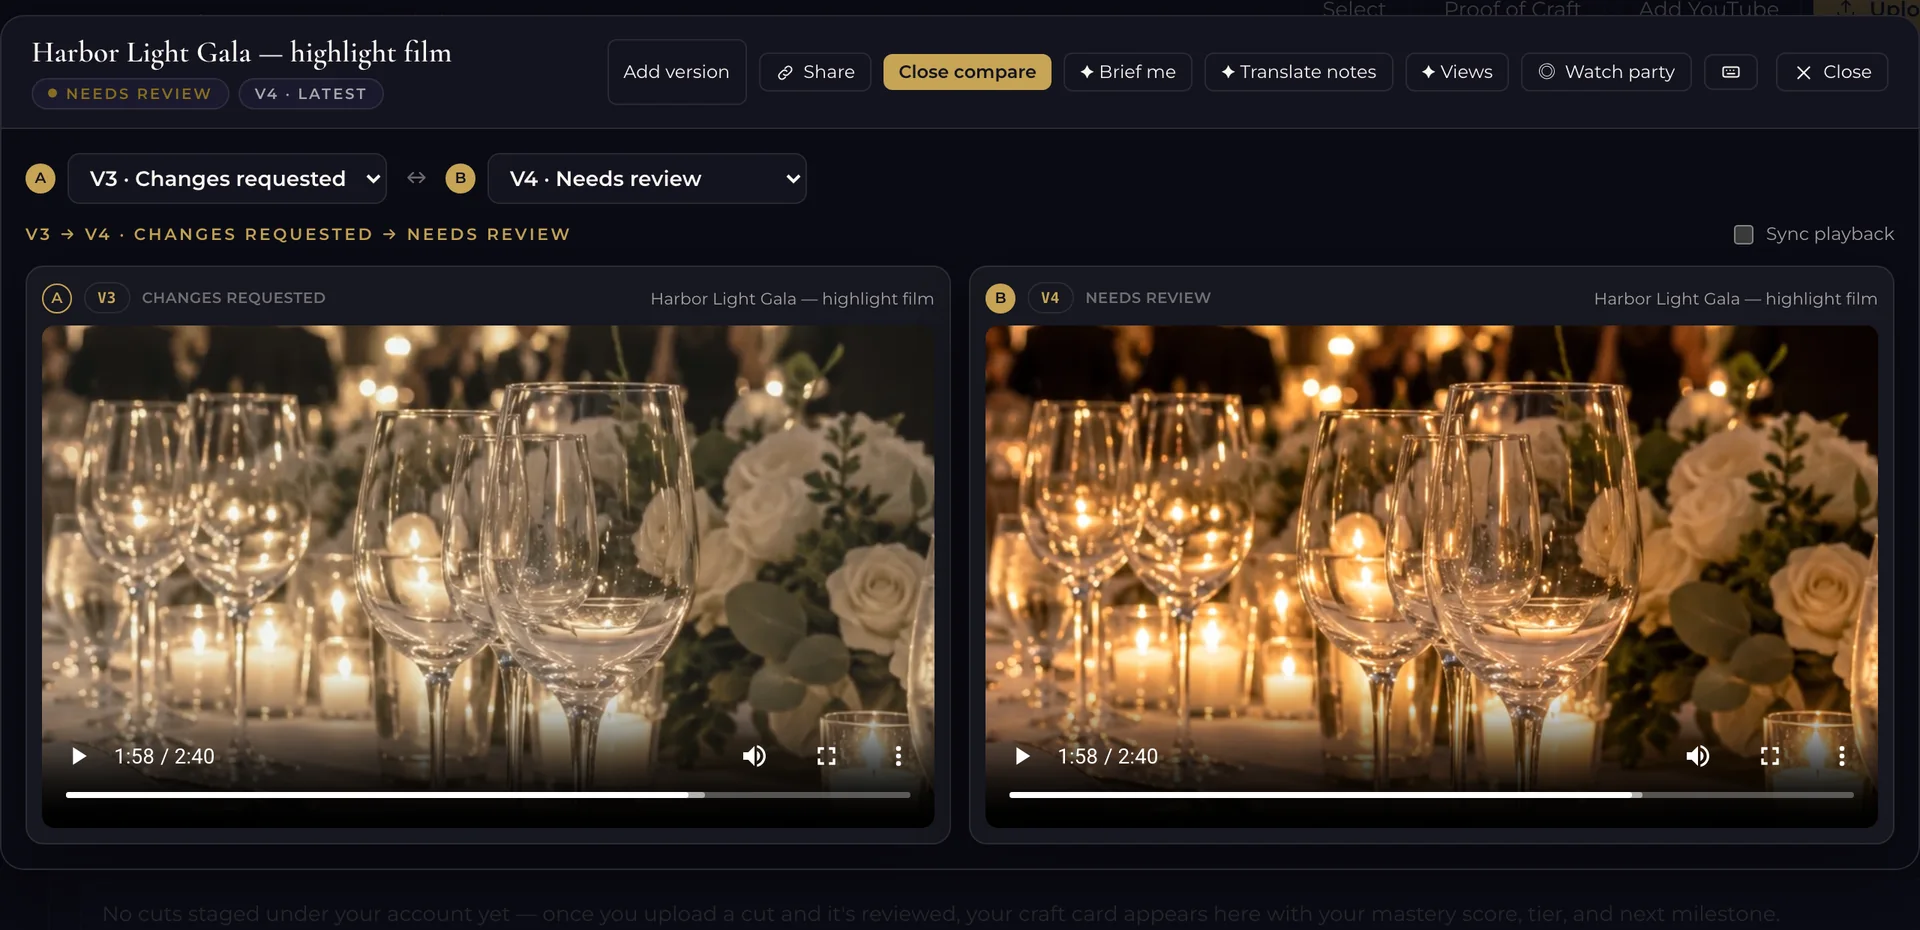Click the V4 · LATEST version badge
Image resolution: width=1920 pixels, height=930 pixels.
[x=310, y=94]
